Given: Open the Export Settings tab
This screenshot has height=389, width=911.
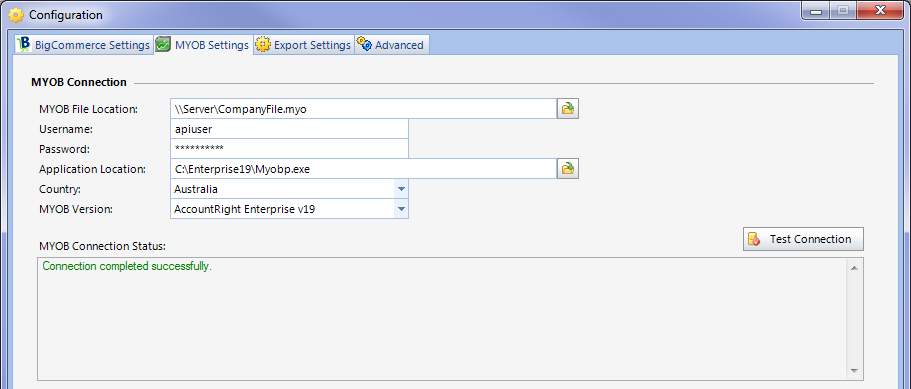Looking at the screenshot, I should click(x=304, y=45).
